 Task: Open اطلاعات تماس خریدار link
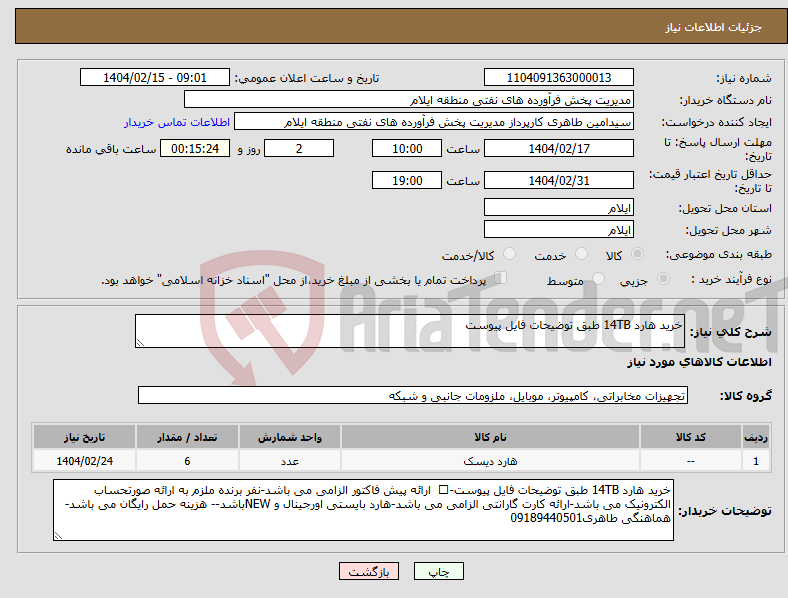point(177,122)
